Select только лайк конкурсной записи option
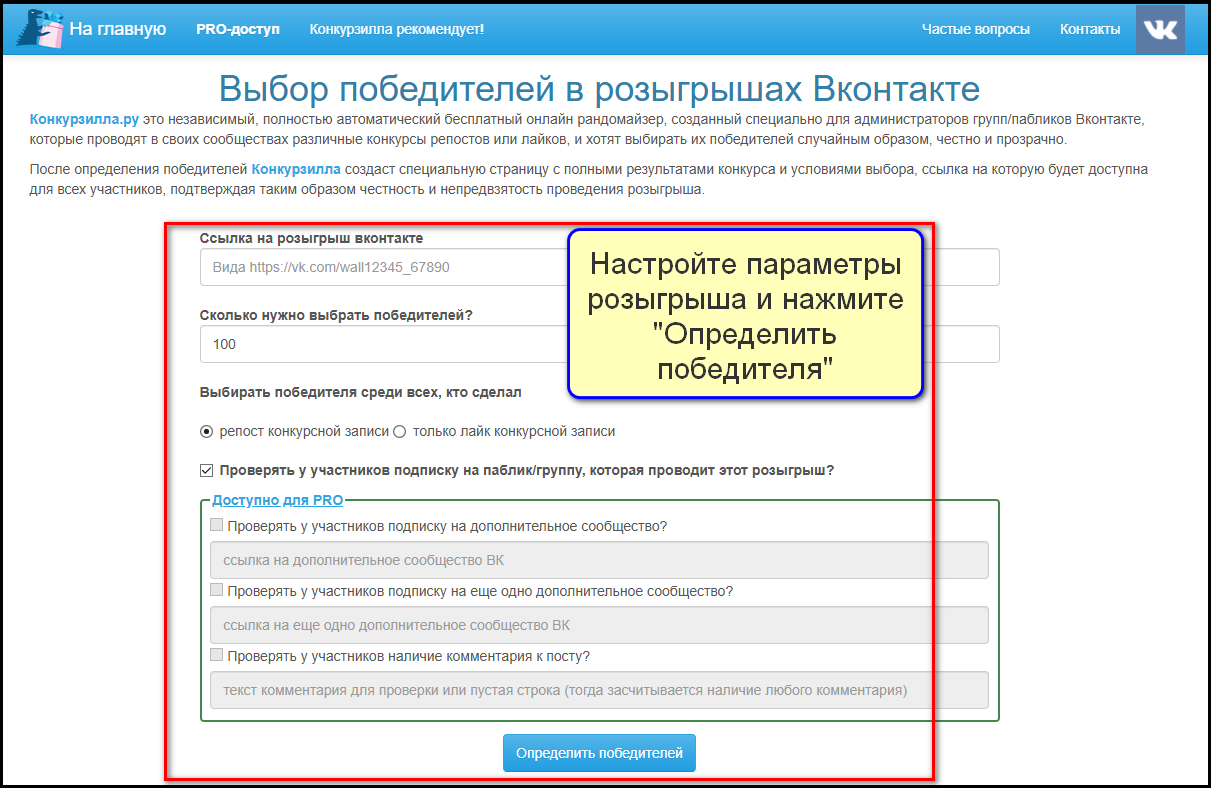1211x788 pixels. [x=400, y=432]
